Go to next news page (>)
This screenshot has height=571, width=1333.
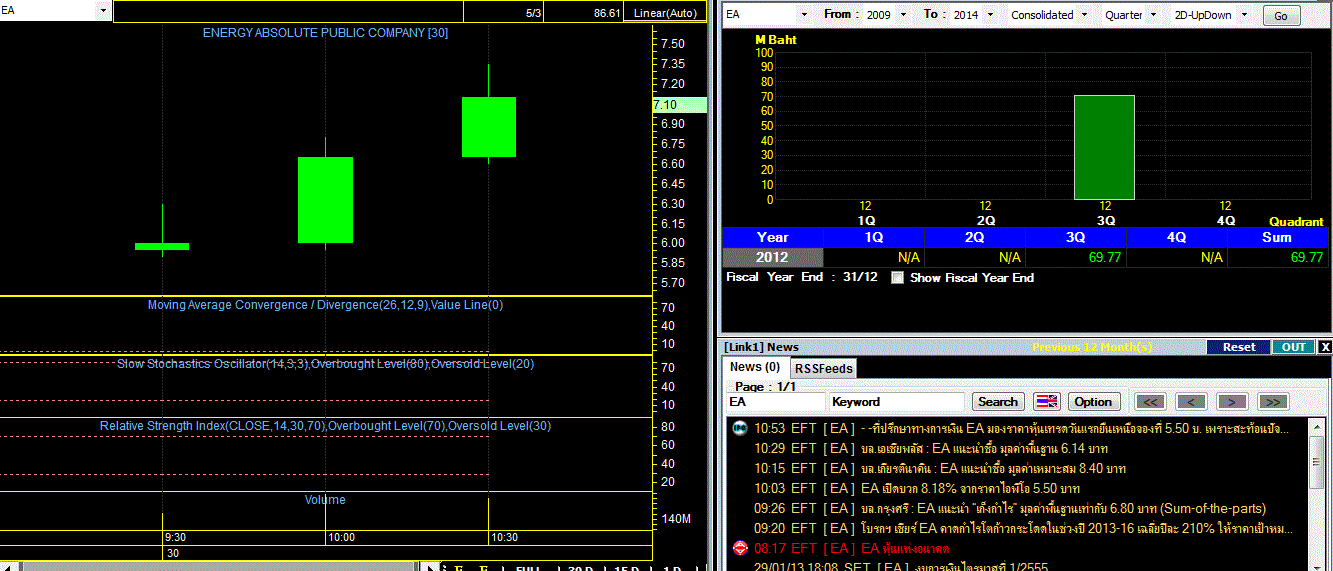point(1232,401)
